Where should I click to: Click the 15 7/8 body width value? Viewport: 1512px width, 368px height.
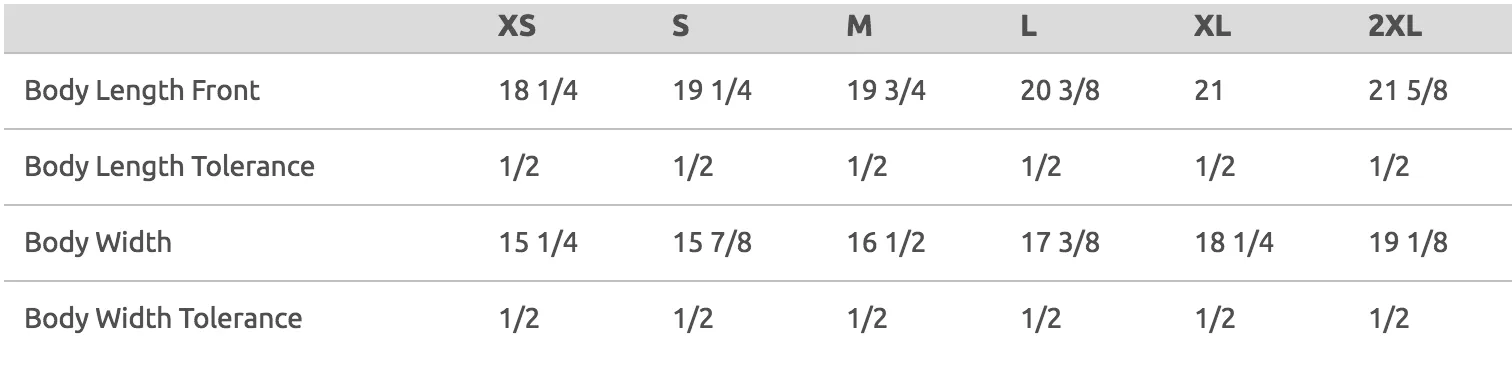point(711,242)
